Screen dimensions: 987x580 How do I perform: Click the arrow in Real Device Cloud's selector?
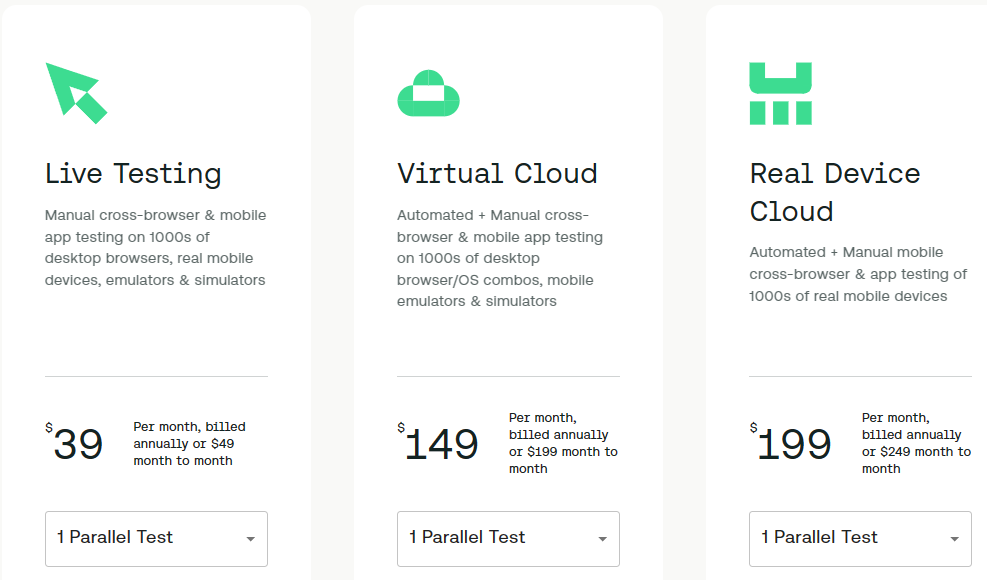coord(954,539)
